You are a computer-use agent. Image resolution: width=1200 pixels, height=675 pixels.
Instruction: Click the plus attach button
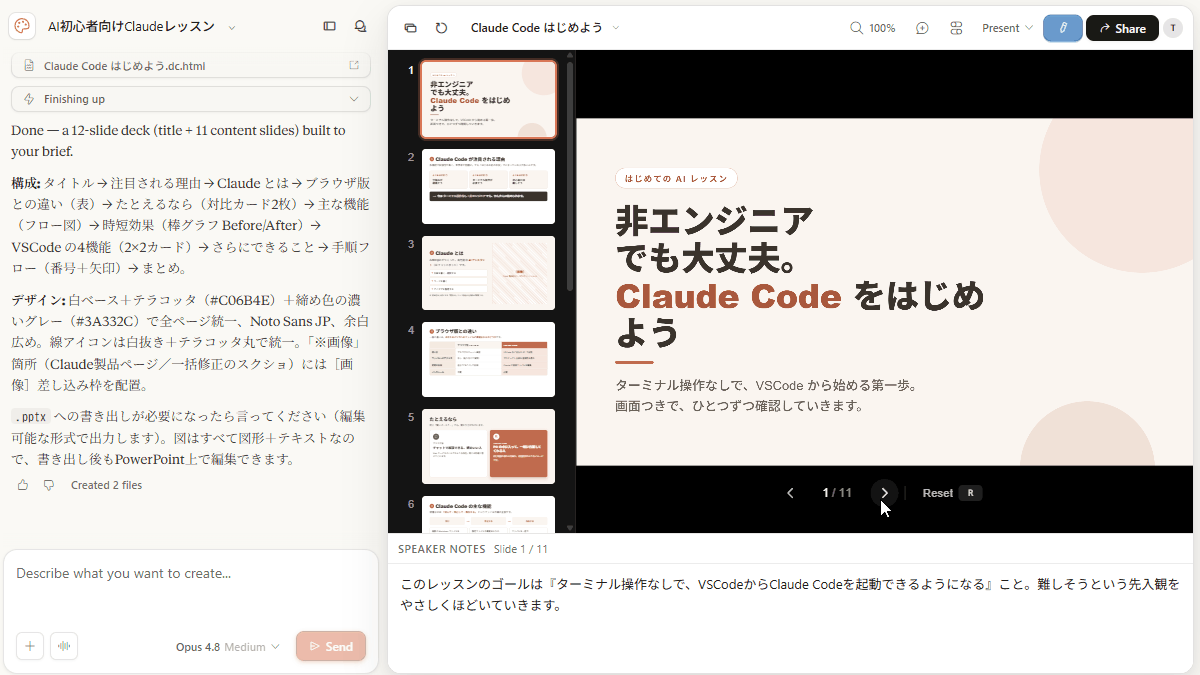click(29, 646)
